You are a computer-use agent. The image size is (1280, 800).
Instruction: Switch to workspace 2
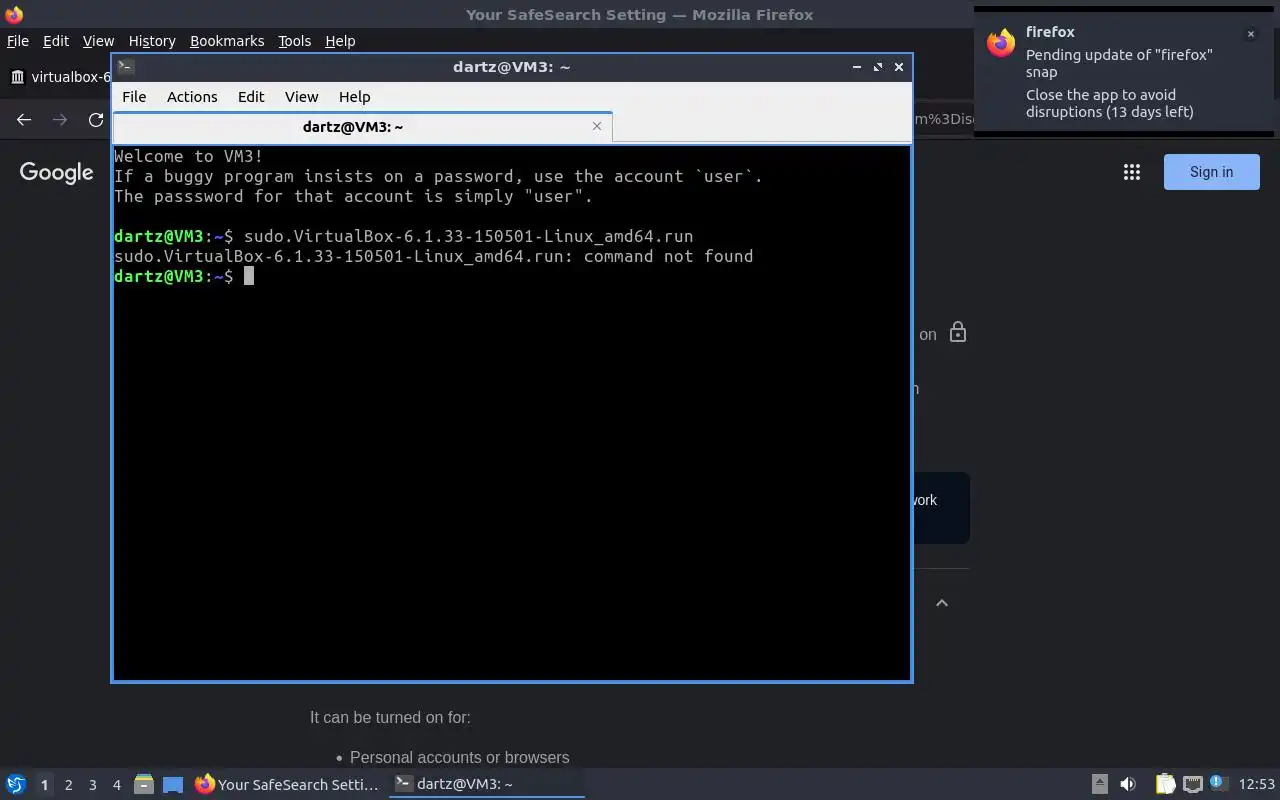pos(68,785)
